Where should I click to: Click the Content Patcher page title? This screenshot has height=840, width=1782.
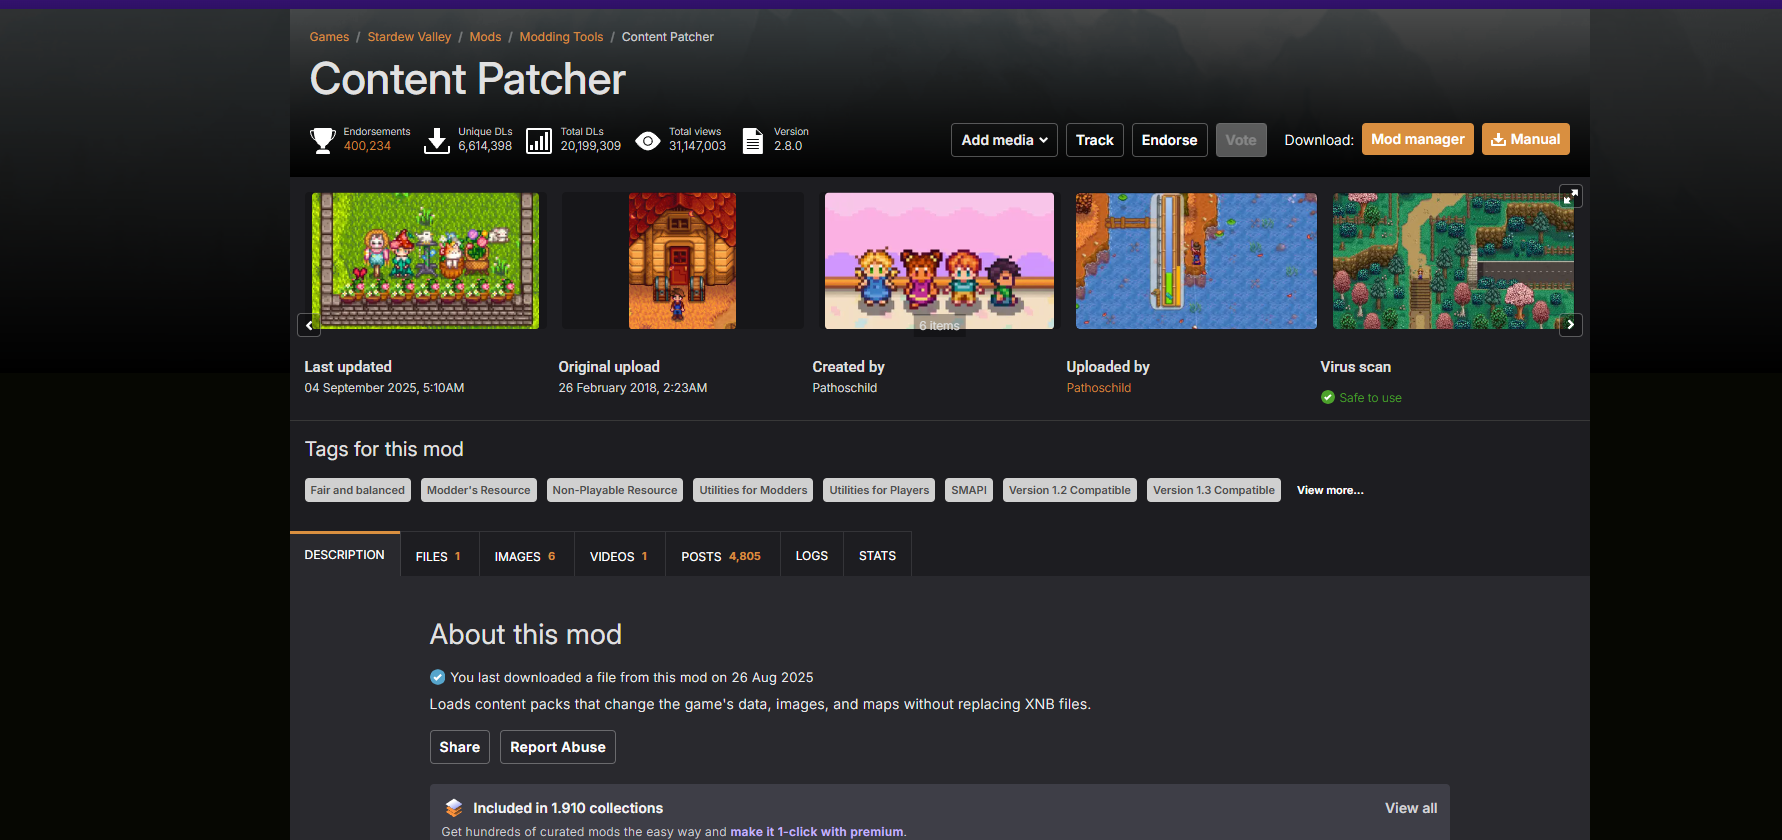click(468, 79)
